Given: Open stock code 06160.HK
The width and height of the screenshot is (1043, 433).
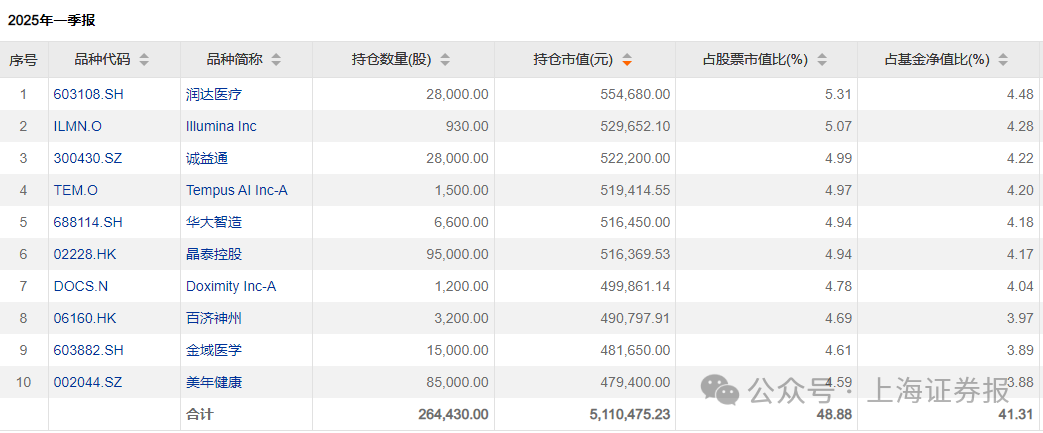Looking at the screenshot, I should (x=85, y=318).
